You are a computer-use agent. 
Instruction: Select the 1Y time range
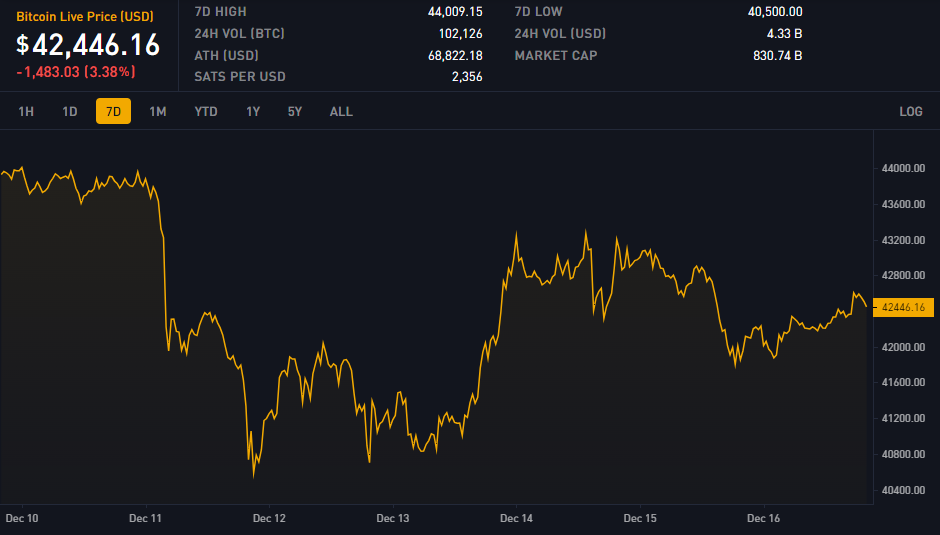(253, 111)
